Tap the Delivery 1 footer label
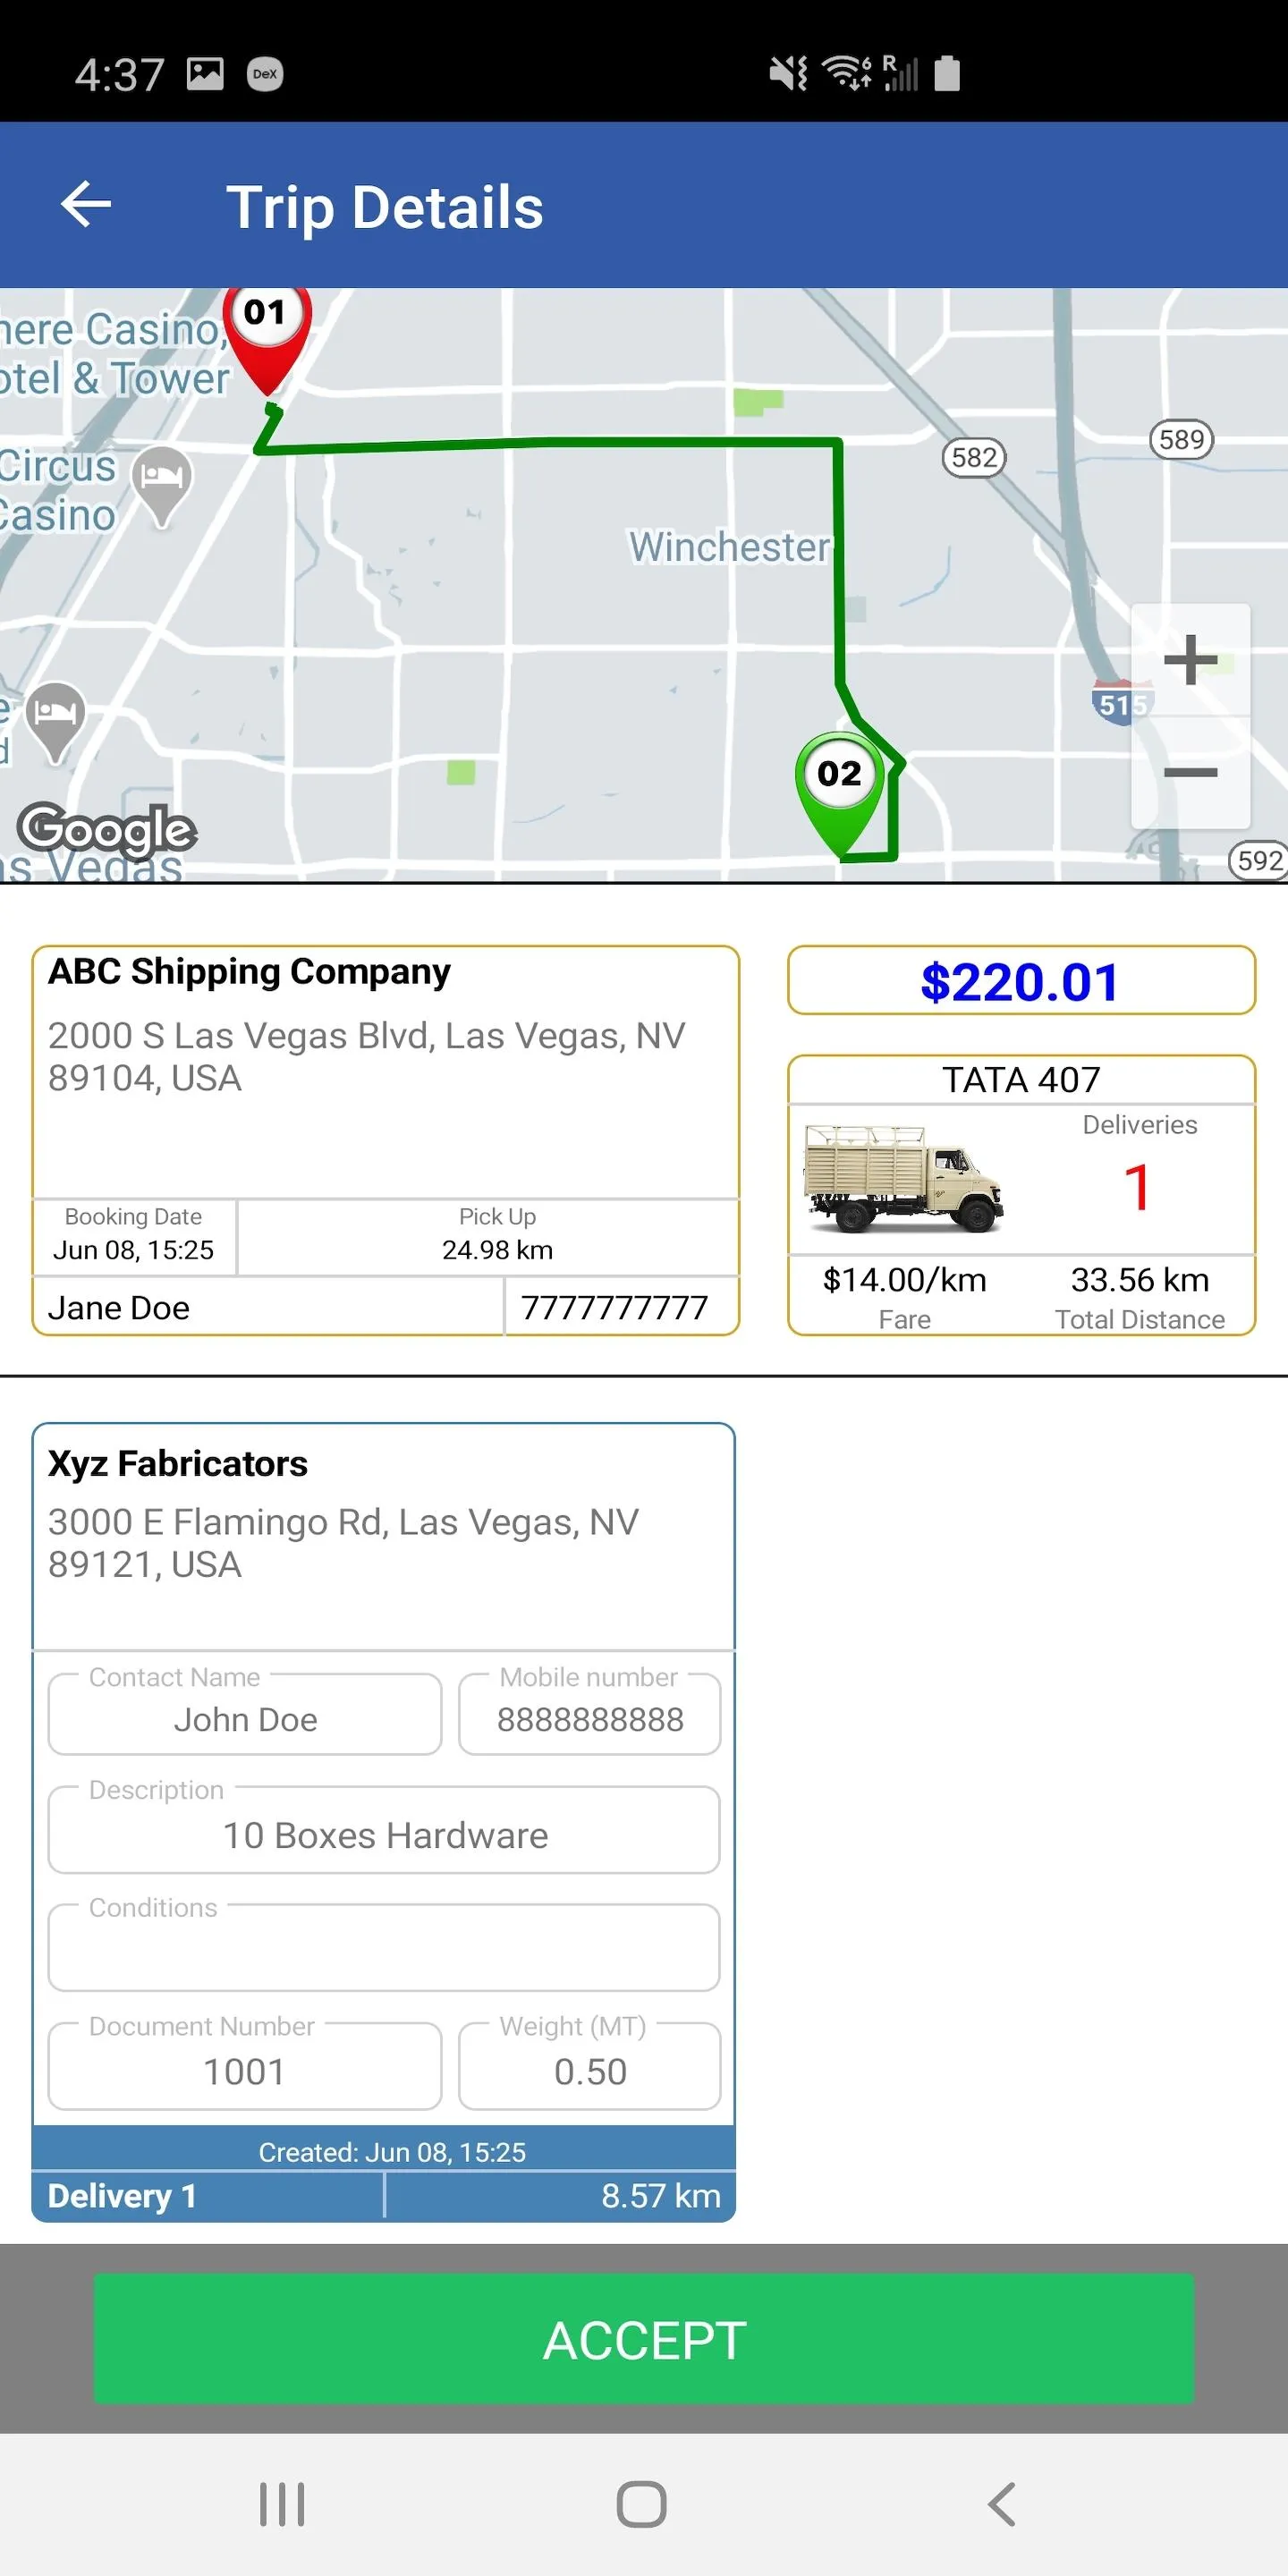Screen dimensions: 1288x2576 click(x=122, y=2195)
